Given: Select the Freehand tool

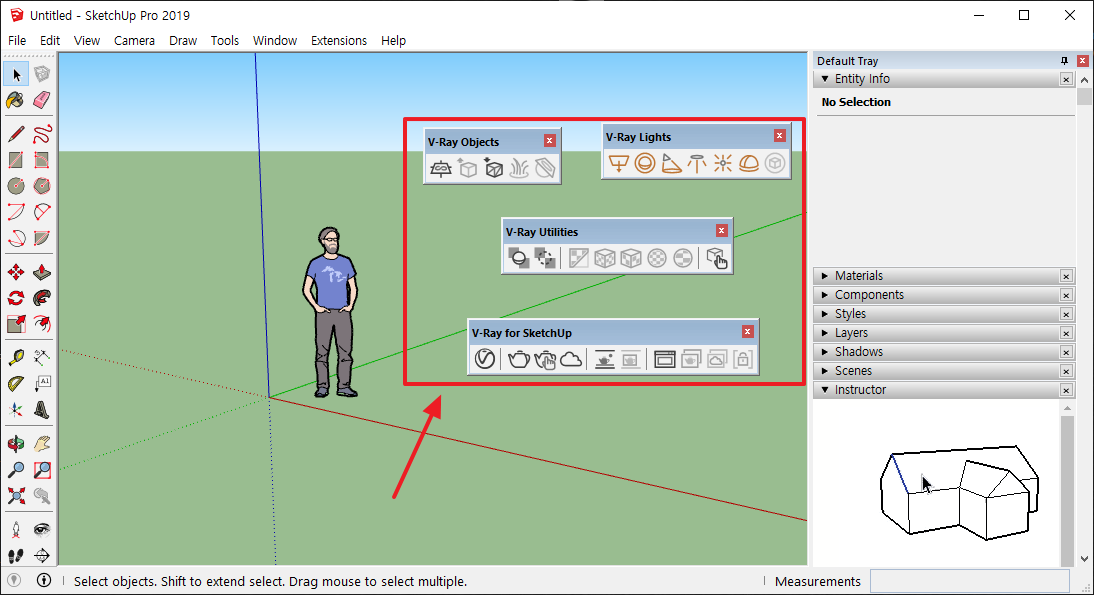Looking at the screenshot, I should pyautogui.click(x=42, y=134).
